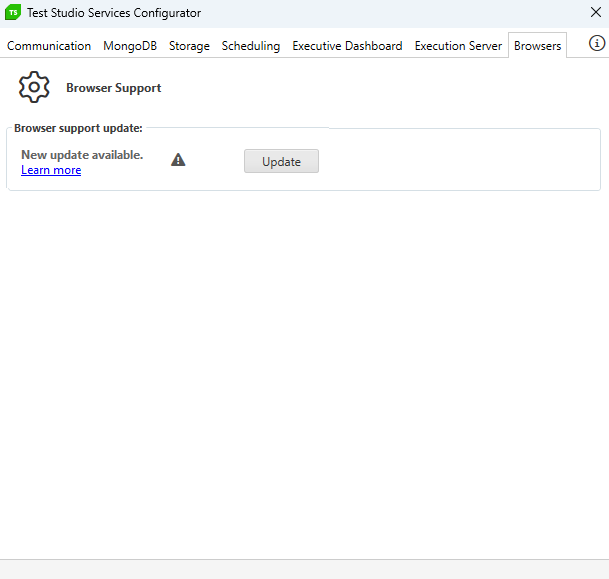The width and height of the screenshot is (609, 579).
Task: Open the Communication tab
Action: (49, 46)
